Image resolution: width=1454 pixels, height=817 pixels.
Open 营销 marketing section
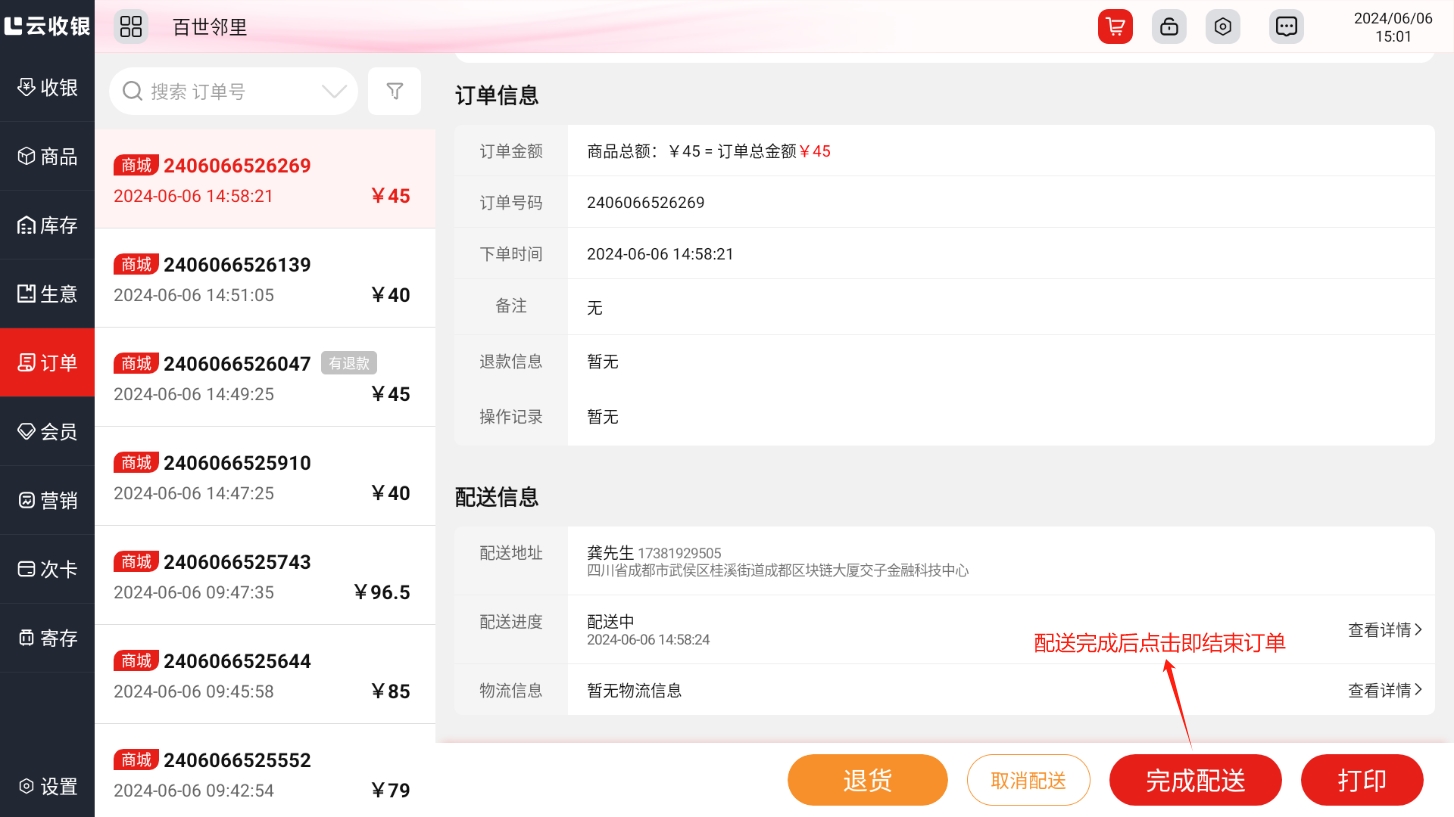pyautogui.click(x=47, y=500)
